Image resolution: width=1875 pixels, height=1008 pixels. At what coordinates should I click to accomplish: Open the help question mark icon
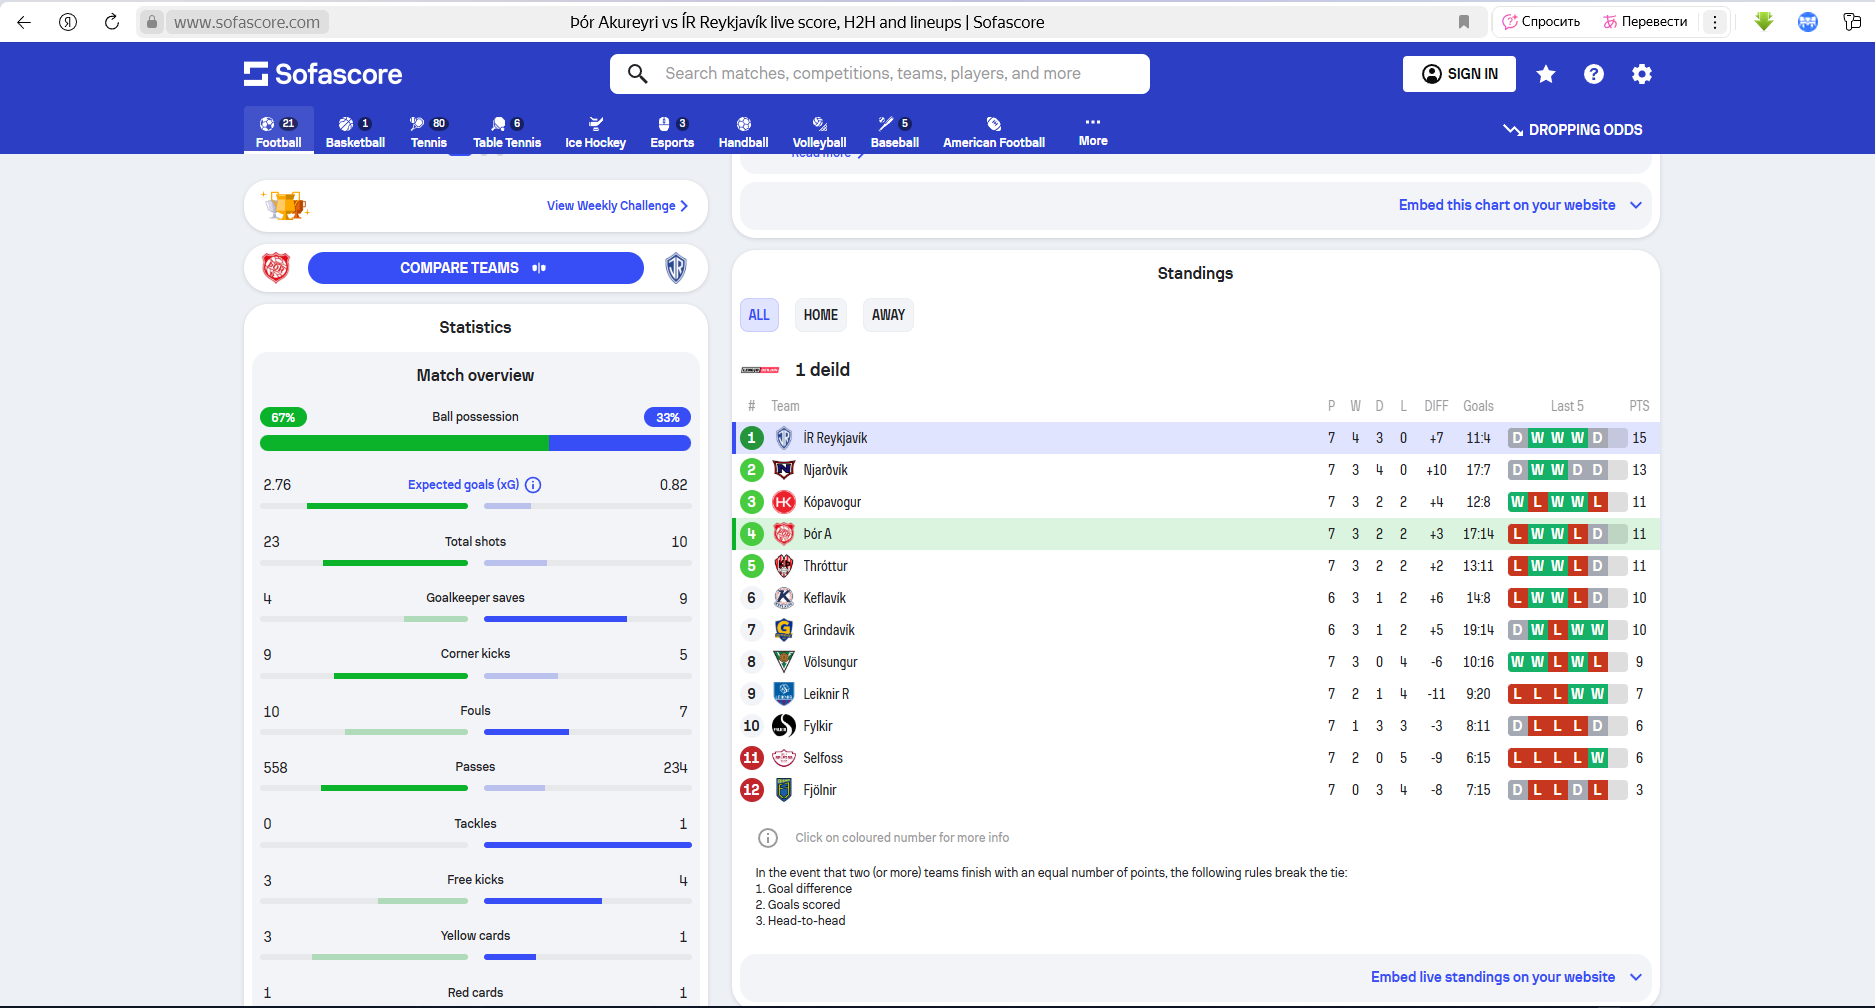tap(1594, 74)
